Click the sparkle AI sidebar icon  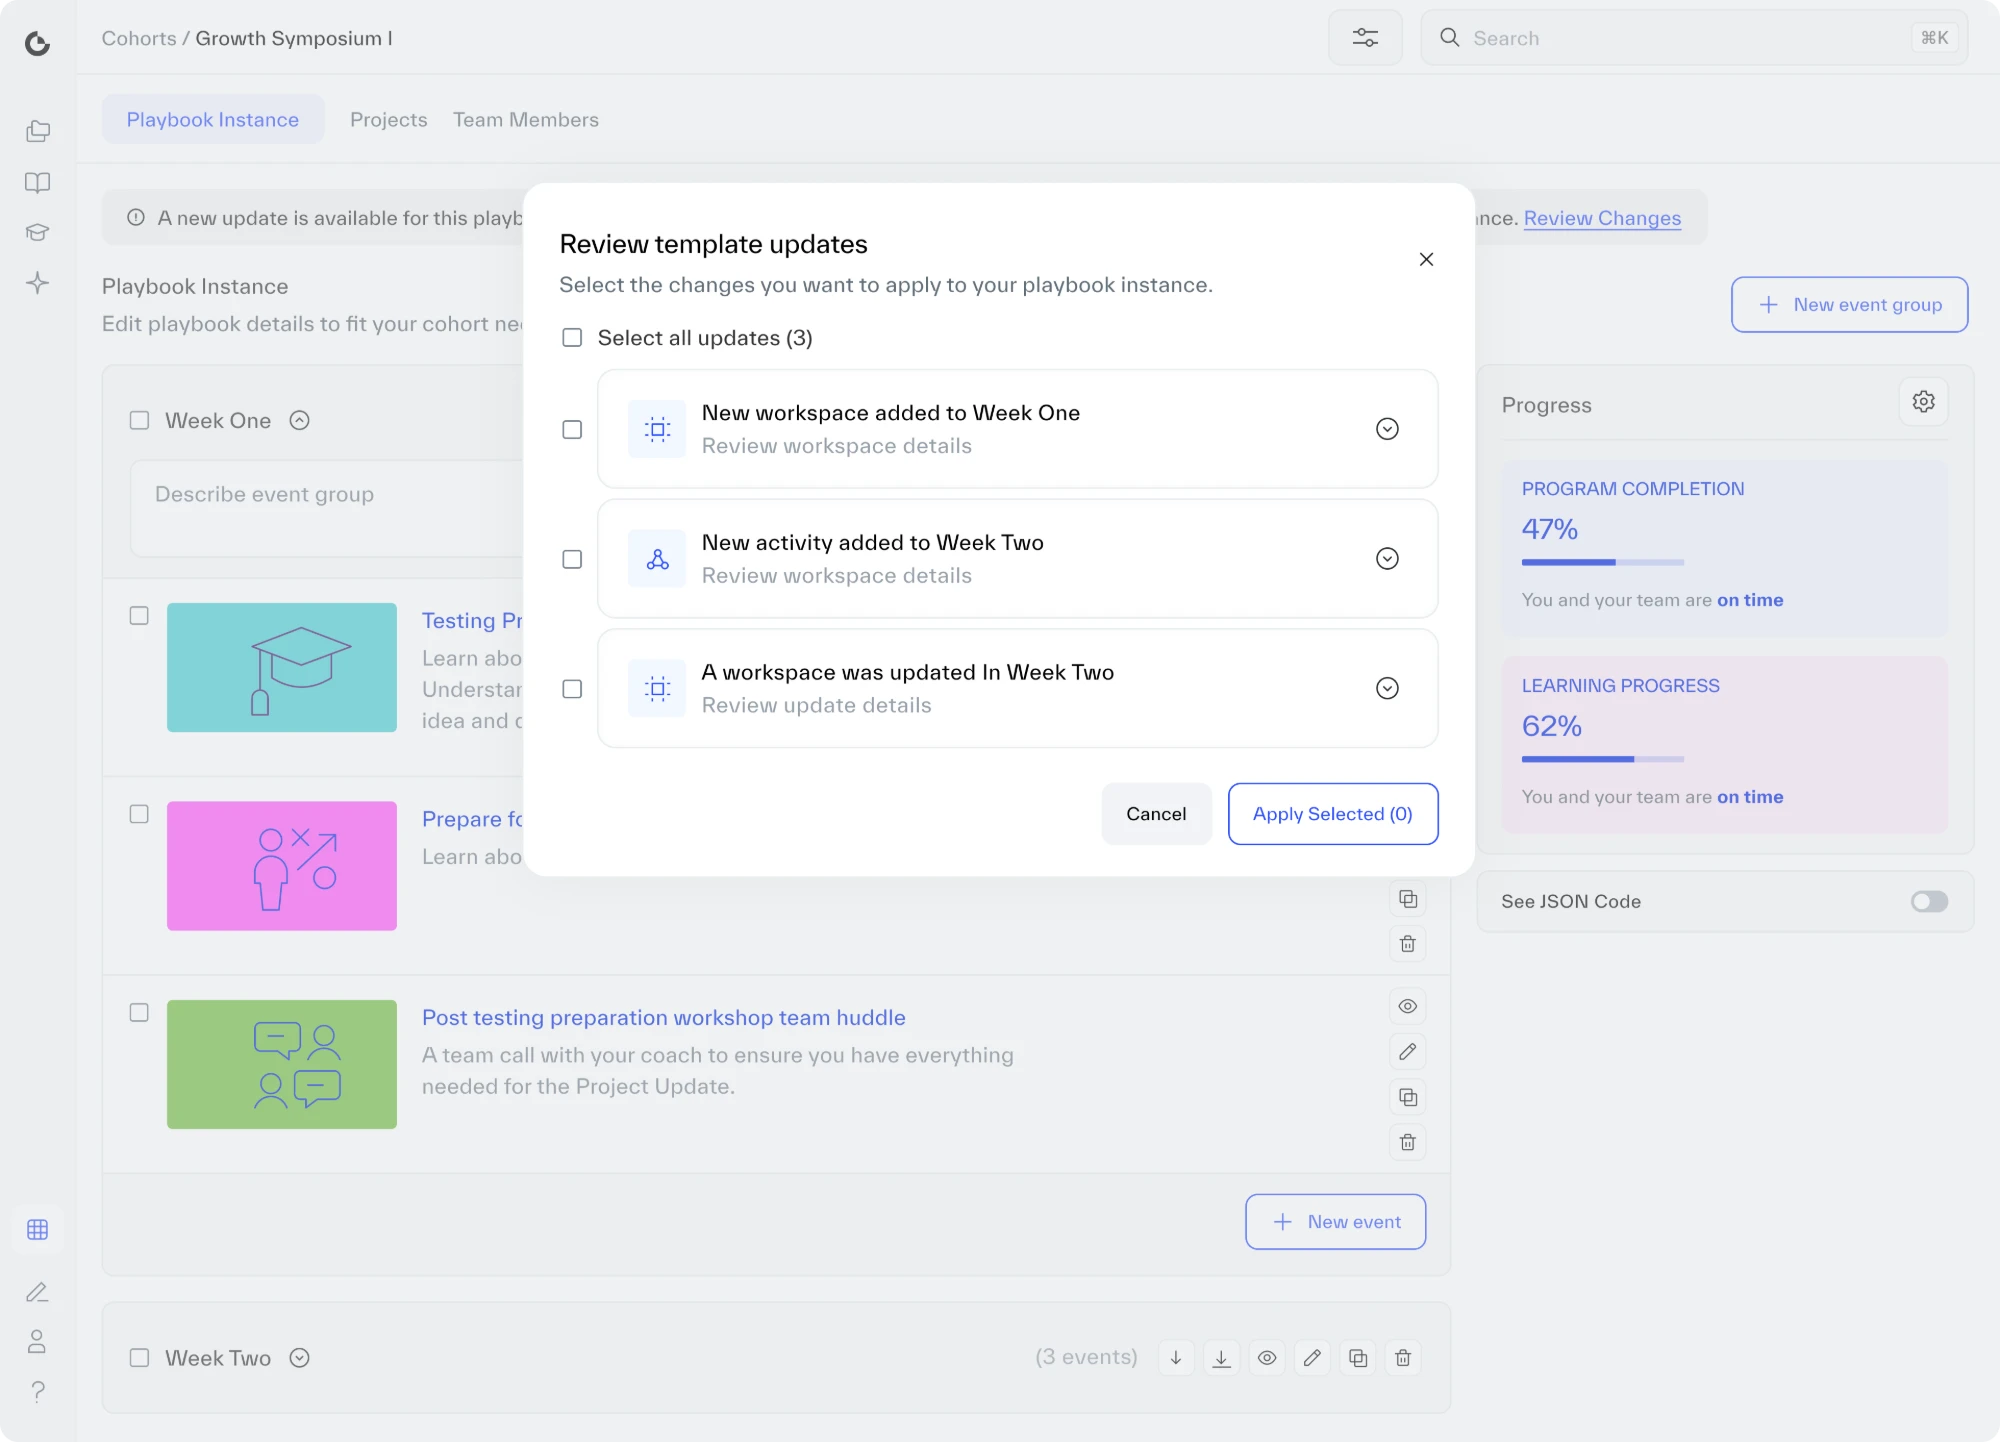click(37, 282)
